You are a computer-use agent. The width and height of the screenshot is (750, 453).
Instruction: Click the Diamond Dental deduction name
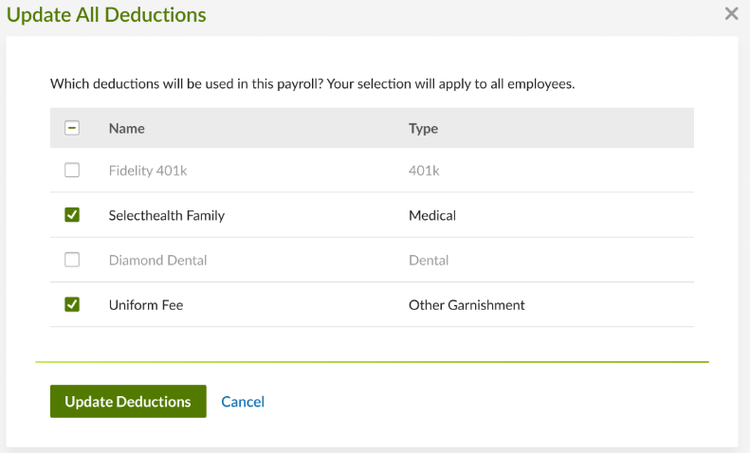click(158, 260)
